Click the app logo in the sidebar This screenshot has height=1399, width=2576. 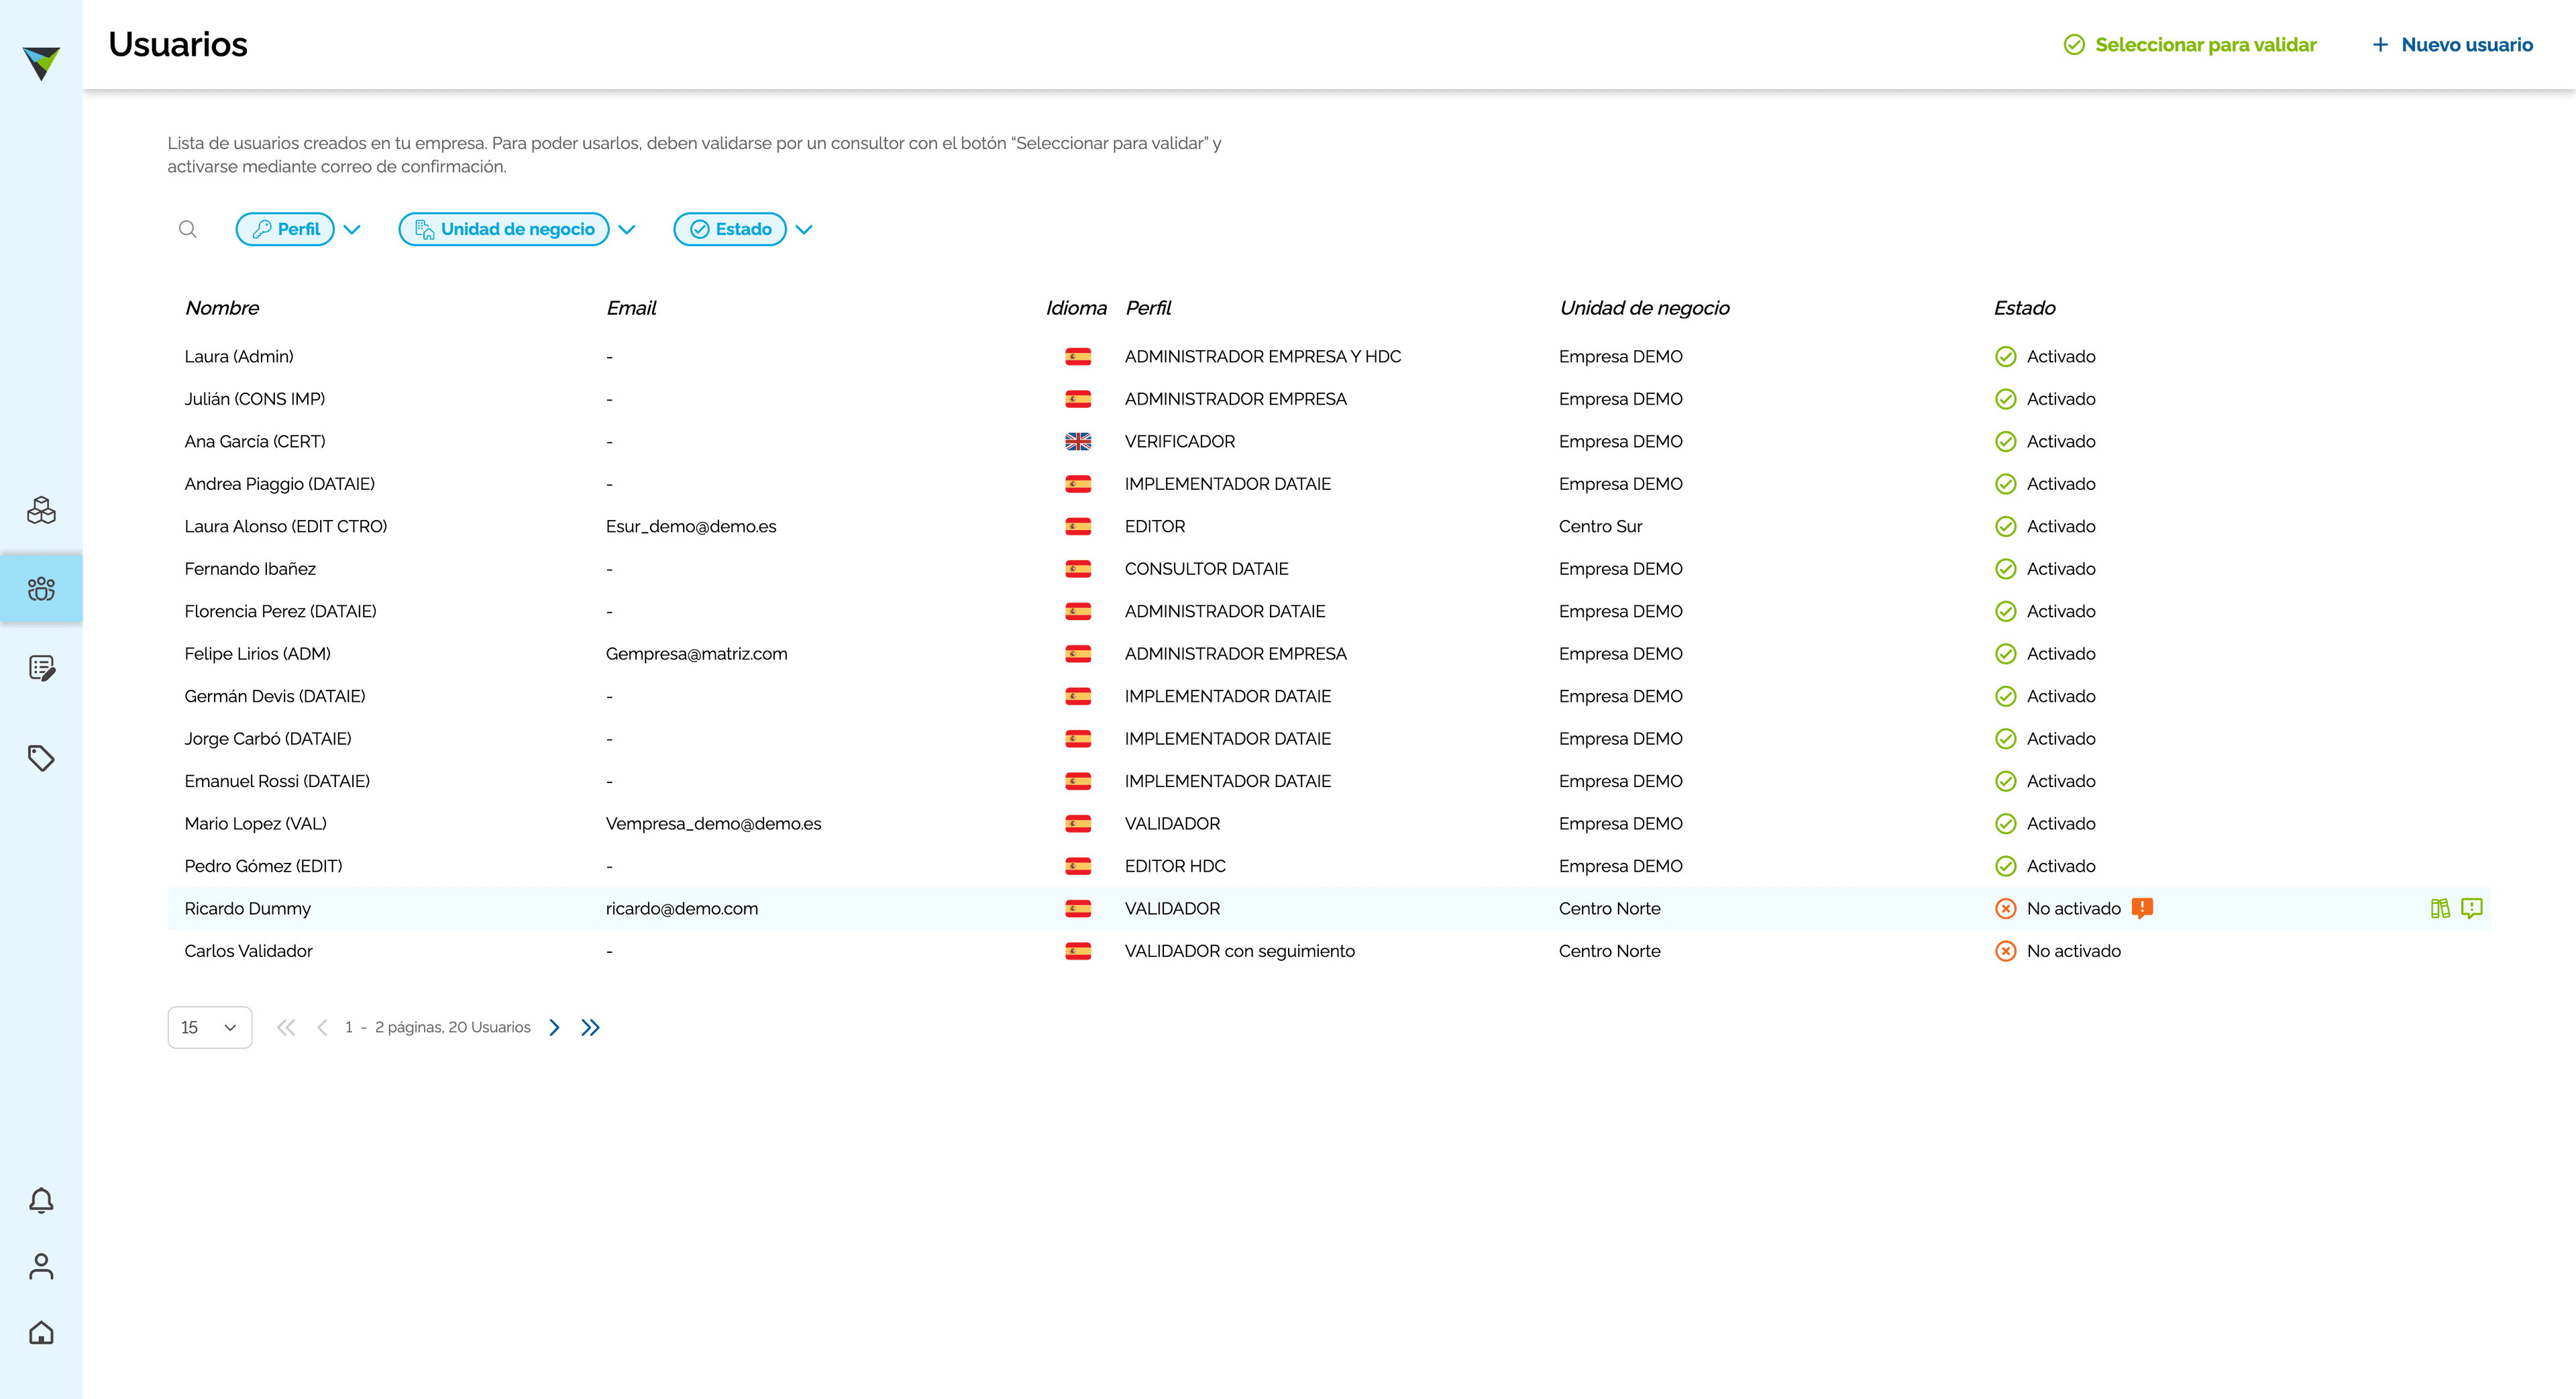[41, 63]
